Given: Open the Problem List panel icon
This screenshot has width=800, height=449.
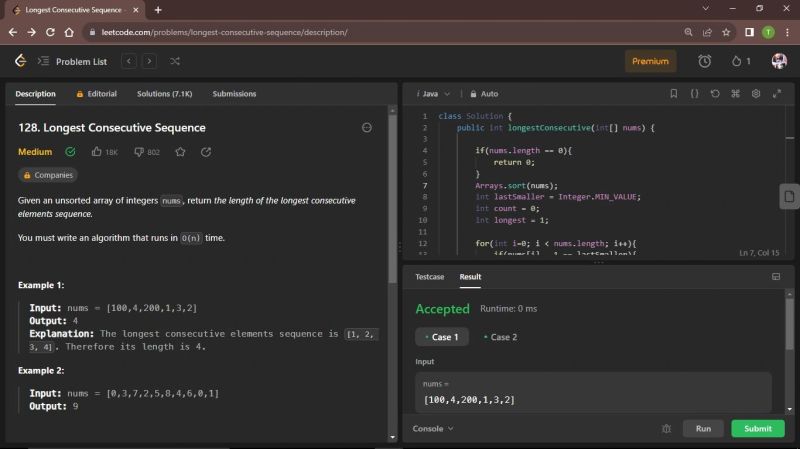Looking at the screenshot, I should click(43, 61).
